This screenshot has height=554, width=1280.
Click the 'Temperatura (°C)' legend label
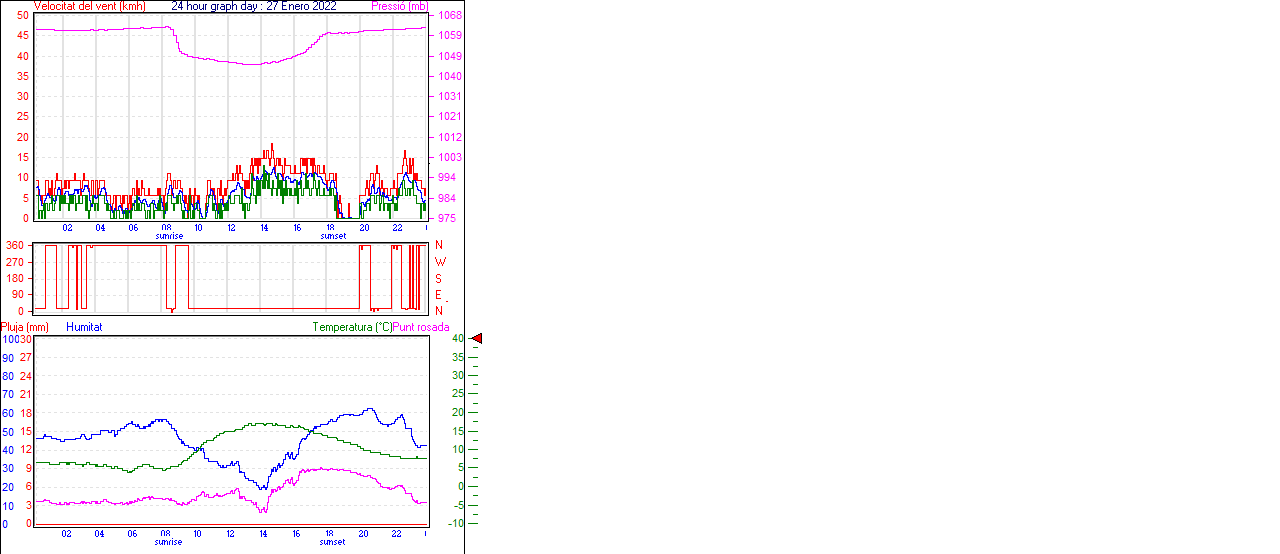click(352, 327)
